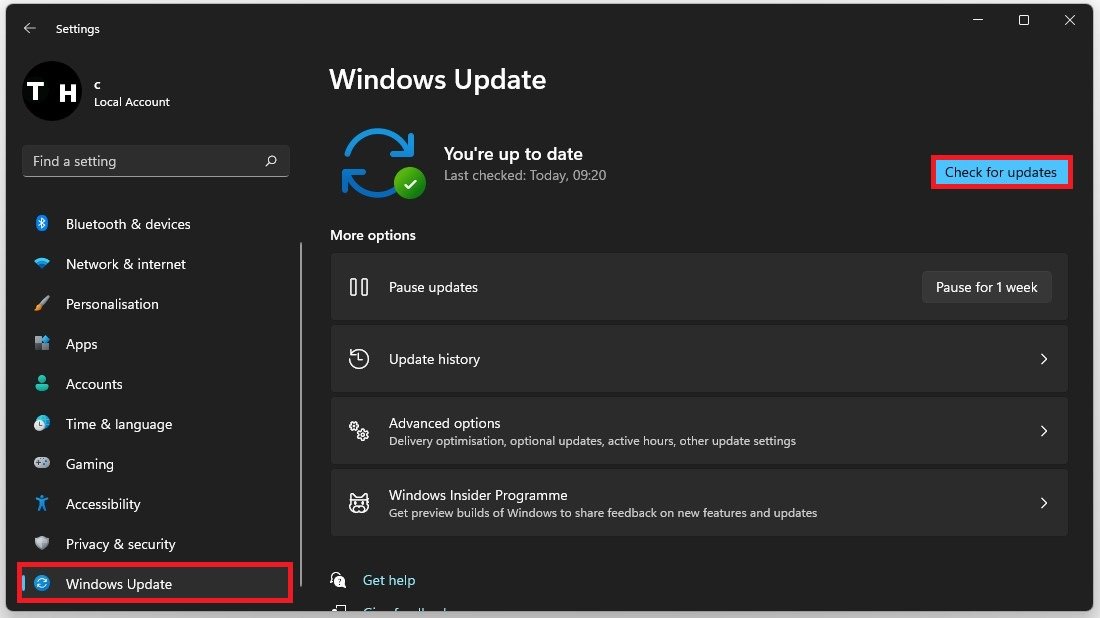Maximize the Settings window

click(x=1024, y=20)
